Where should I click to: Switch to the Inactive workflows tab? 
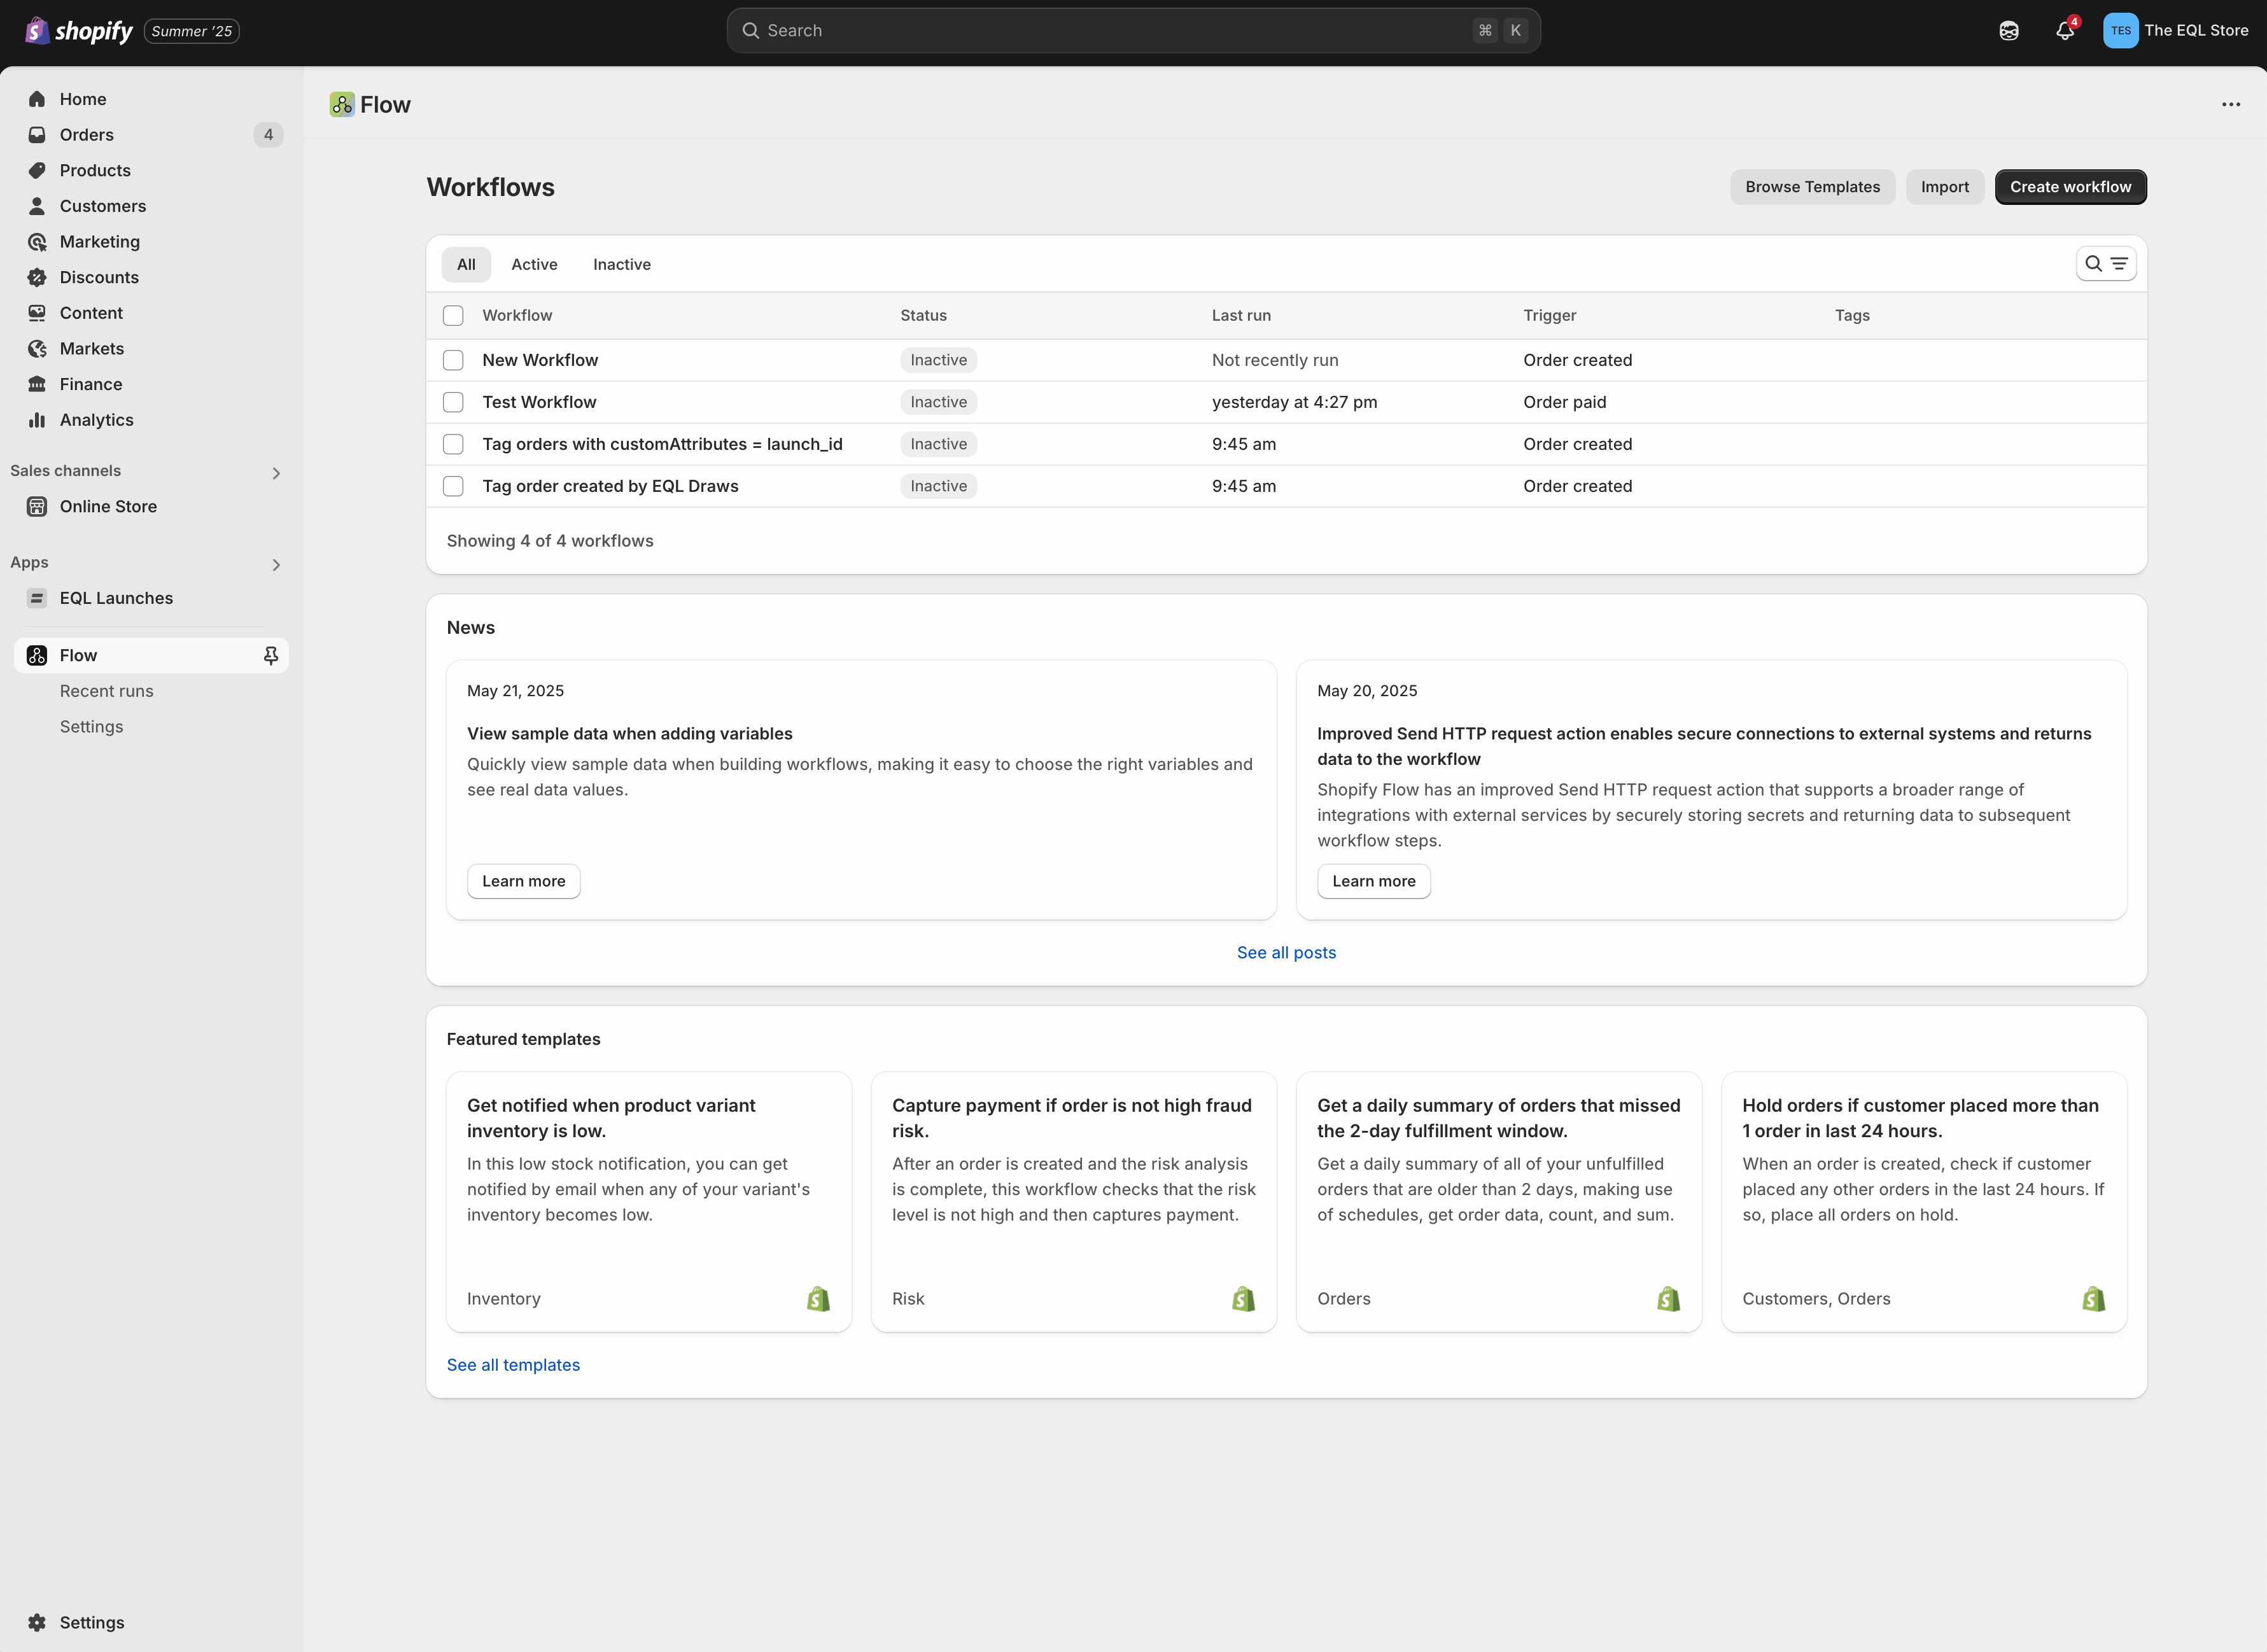click(x=622, y=264)
